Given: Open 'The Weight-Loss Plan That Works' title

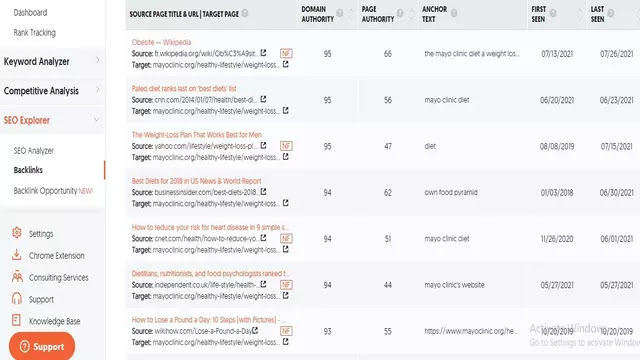Looking at the screenshot, I should pyautogui.click(x=196, y=134).
